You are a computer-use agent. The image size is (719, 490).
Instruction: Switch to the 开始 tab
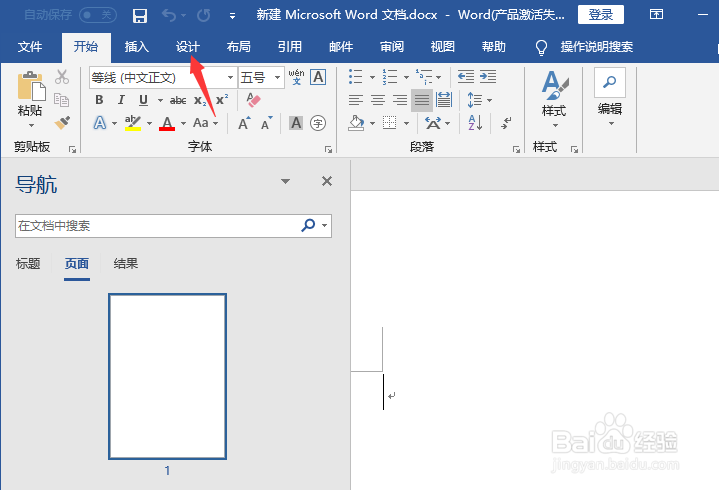click(x=86, y=47)
